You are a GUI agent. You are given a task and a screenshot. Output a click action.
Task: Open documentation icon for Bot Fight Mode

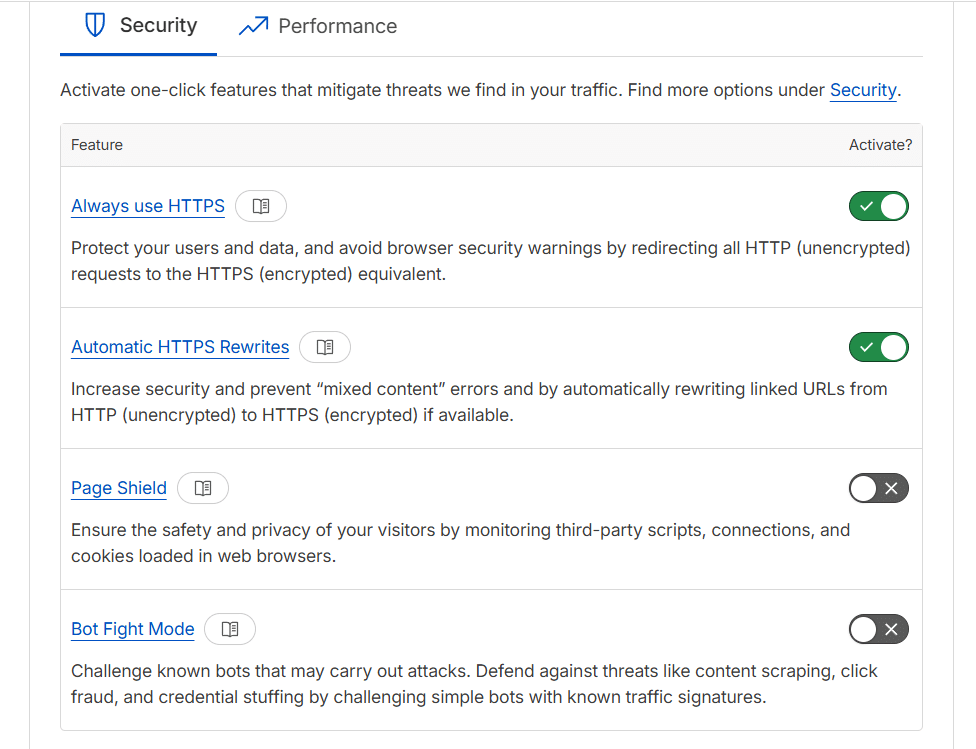coord(230,629)
